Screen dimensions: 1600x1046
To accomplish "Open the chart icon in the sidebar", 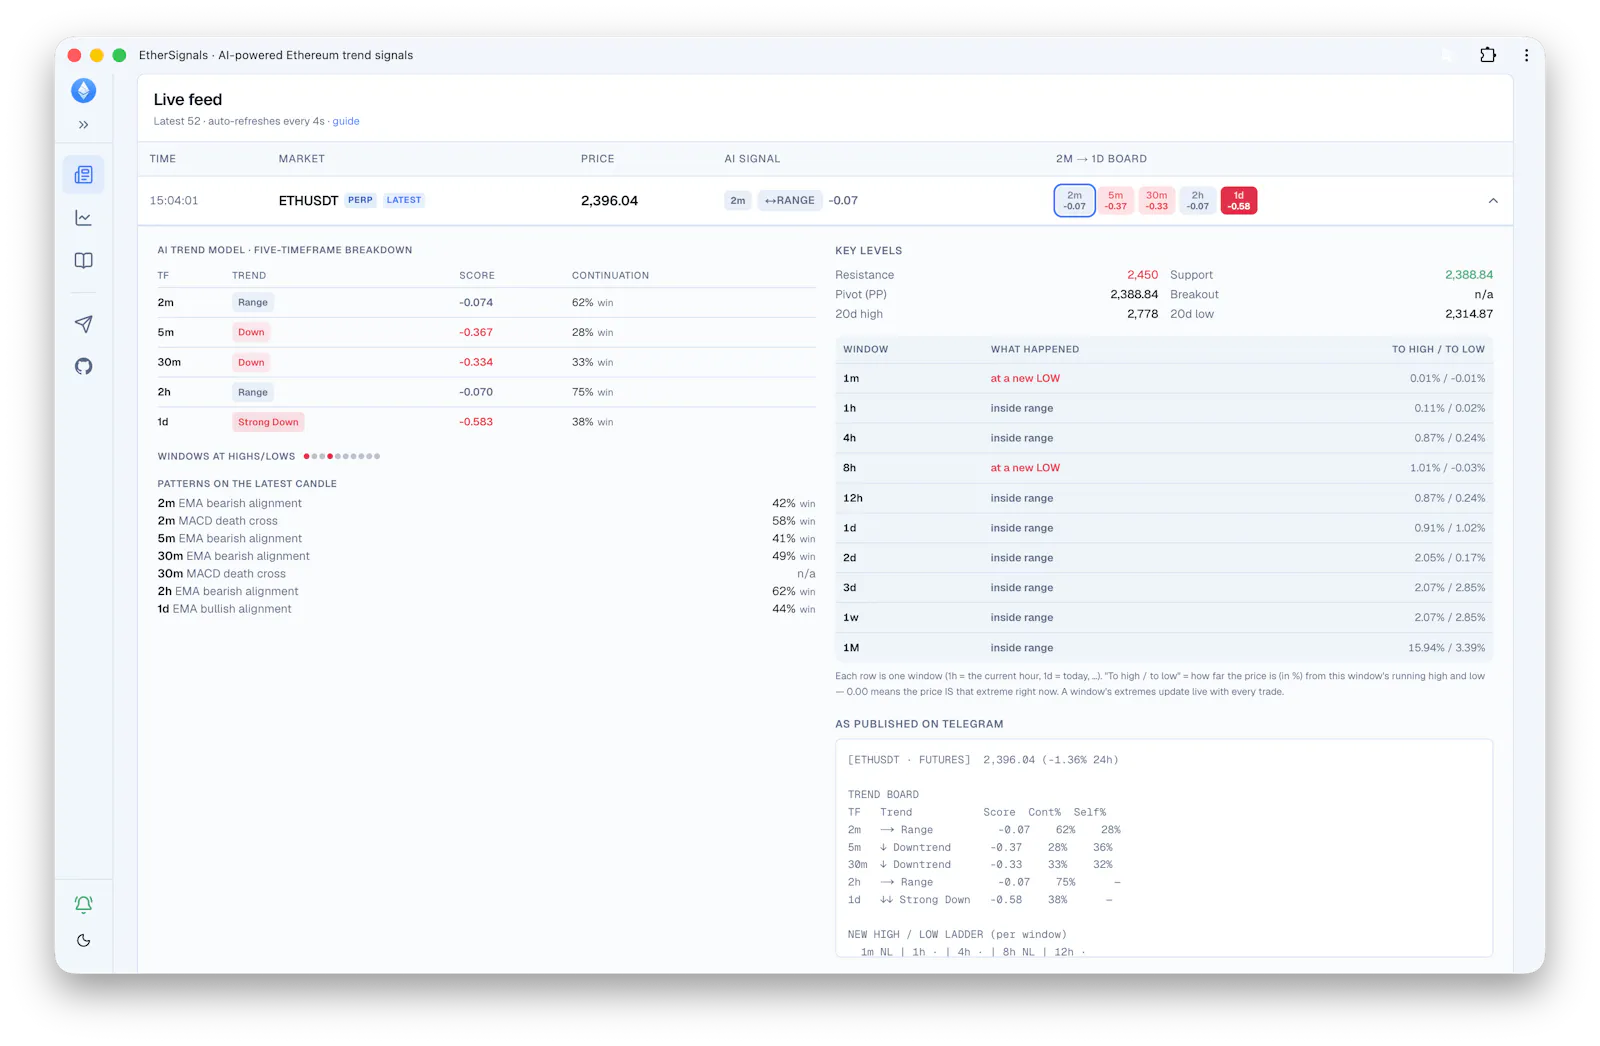I will coord(84,218).
